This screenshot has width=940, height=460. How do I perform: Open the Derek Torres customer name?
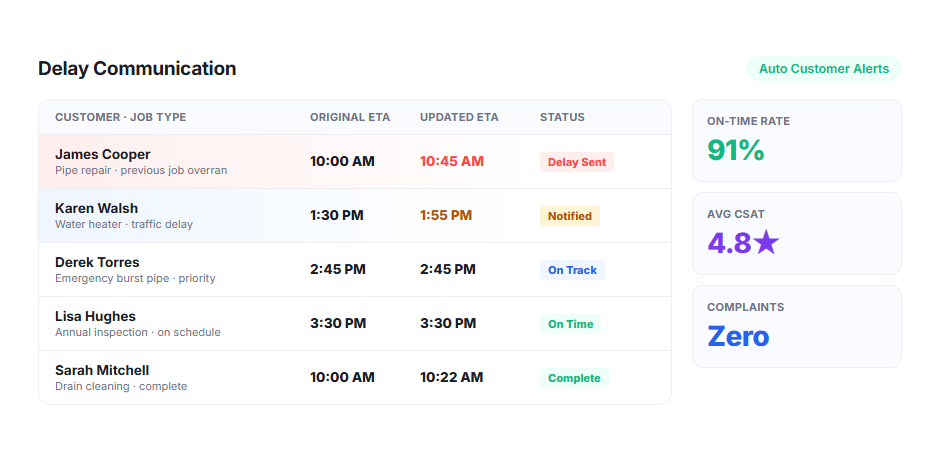click(97, 262)
